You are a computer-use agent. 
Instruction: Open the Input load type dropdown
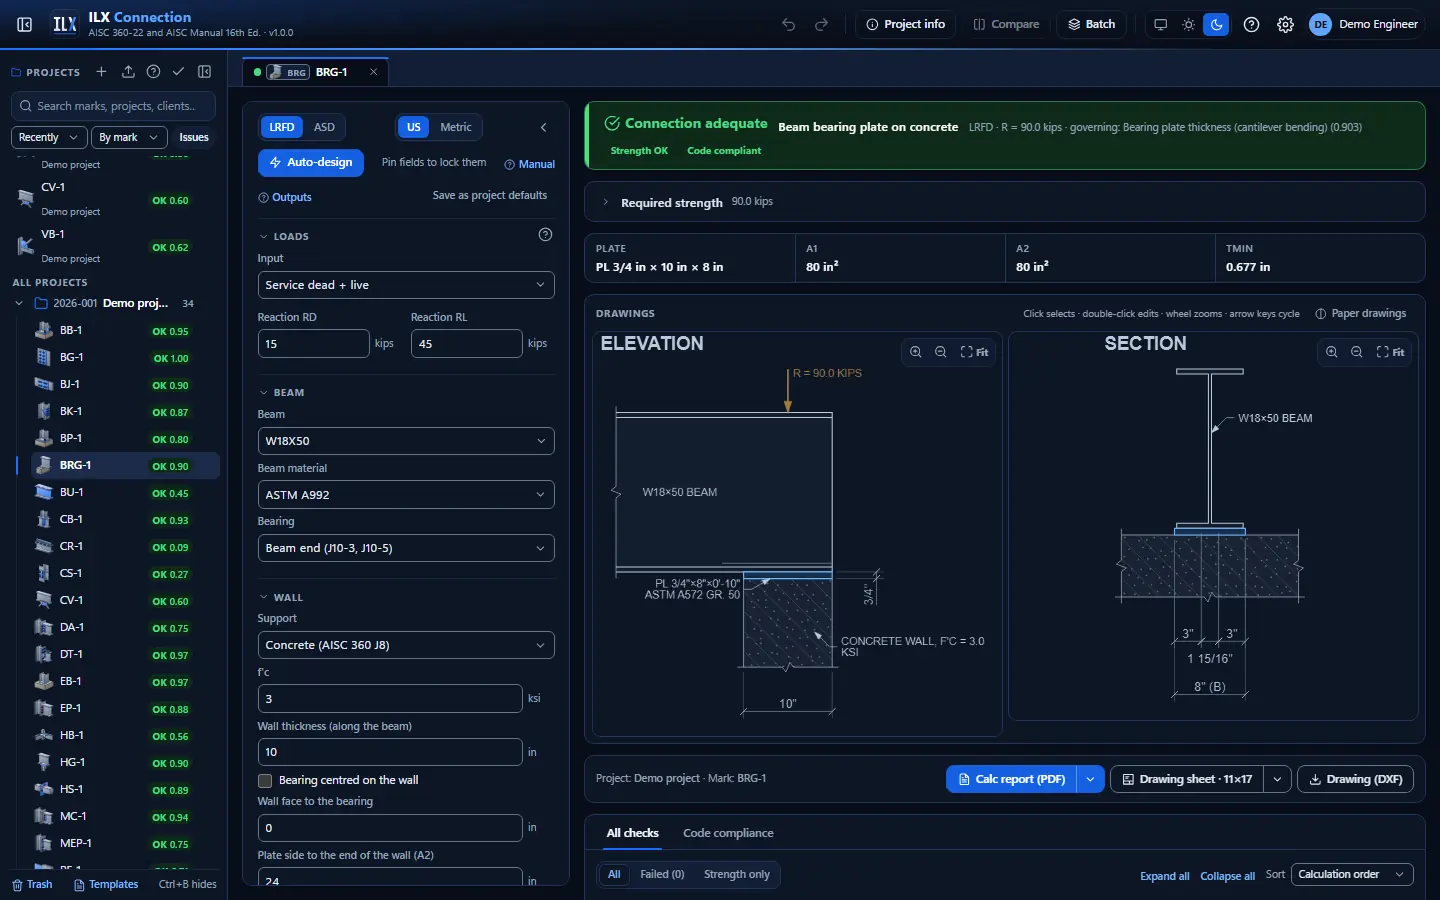click(x=405, y=285)
